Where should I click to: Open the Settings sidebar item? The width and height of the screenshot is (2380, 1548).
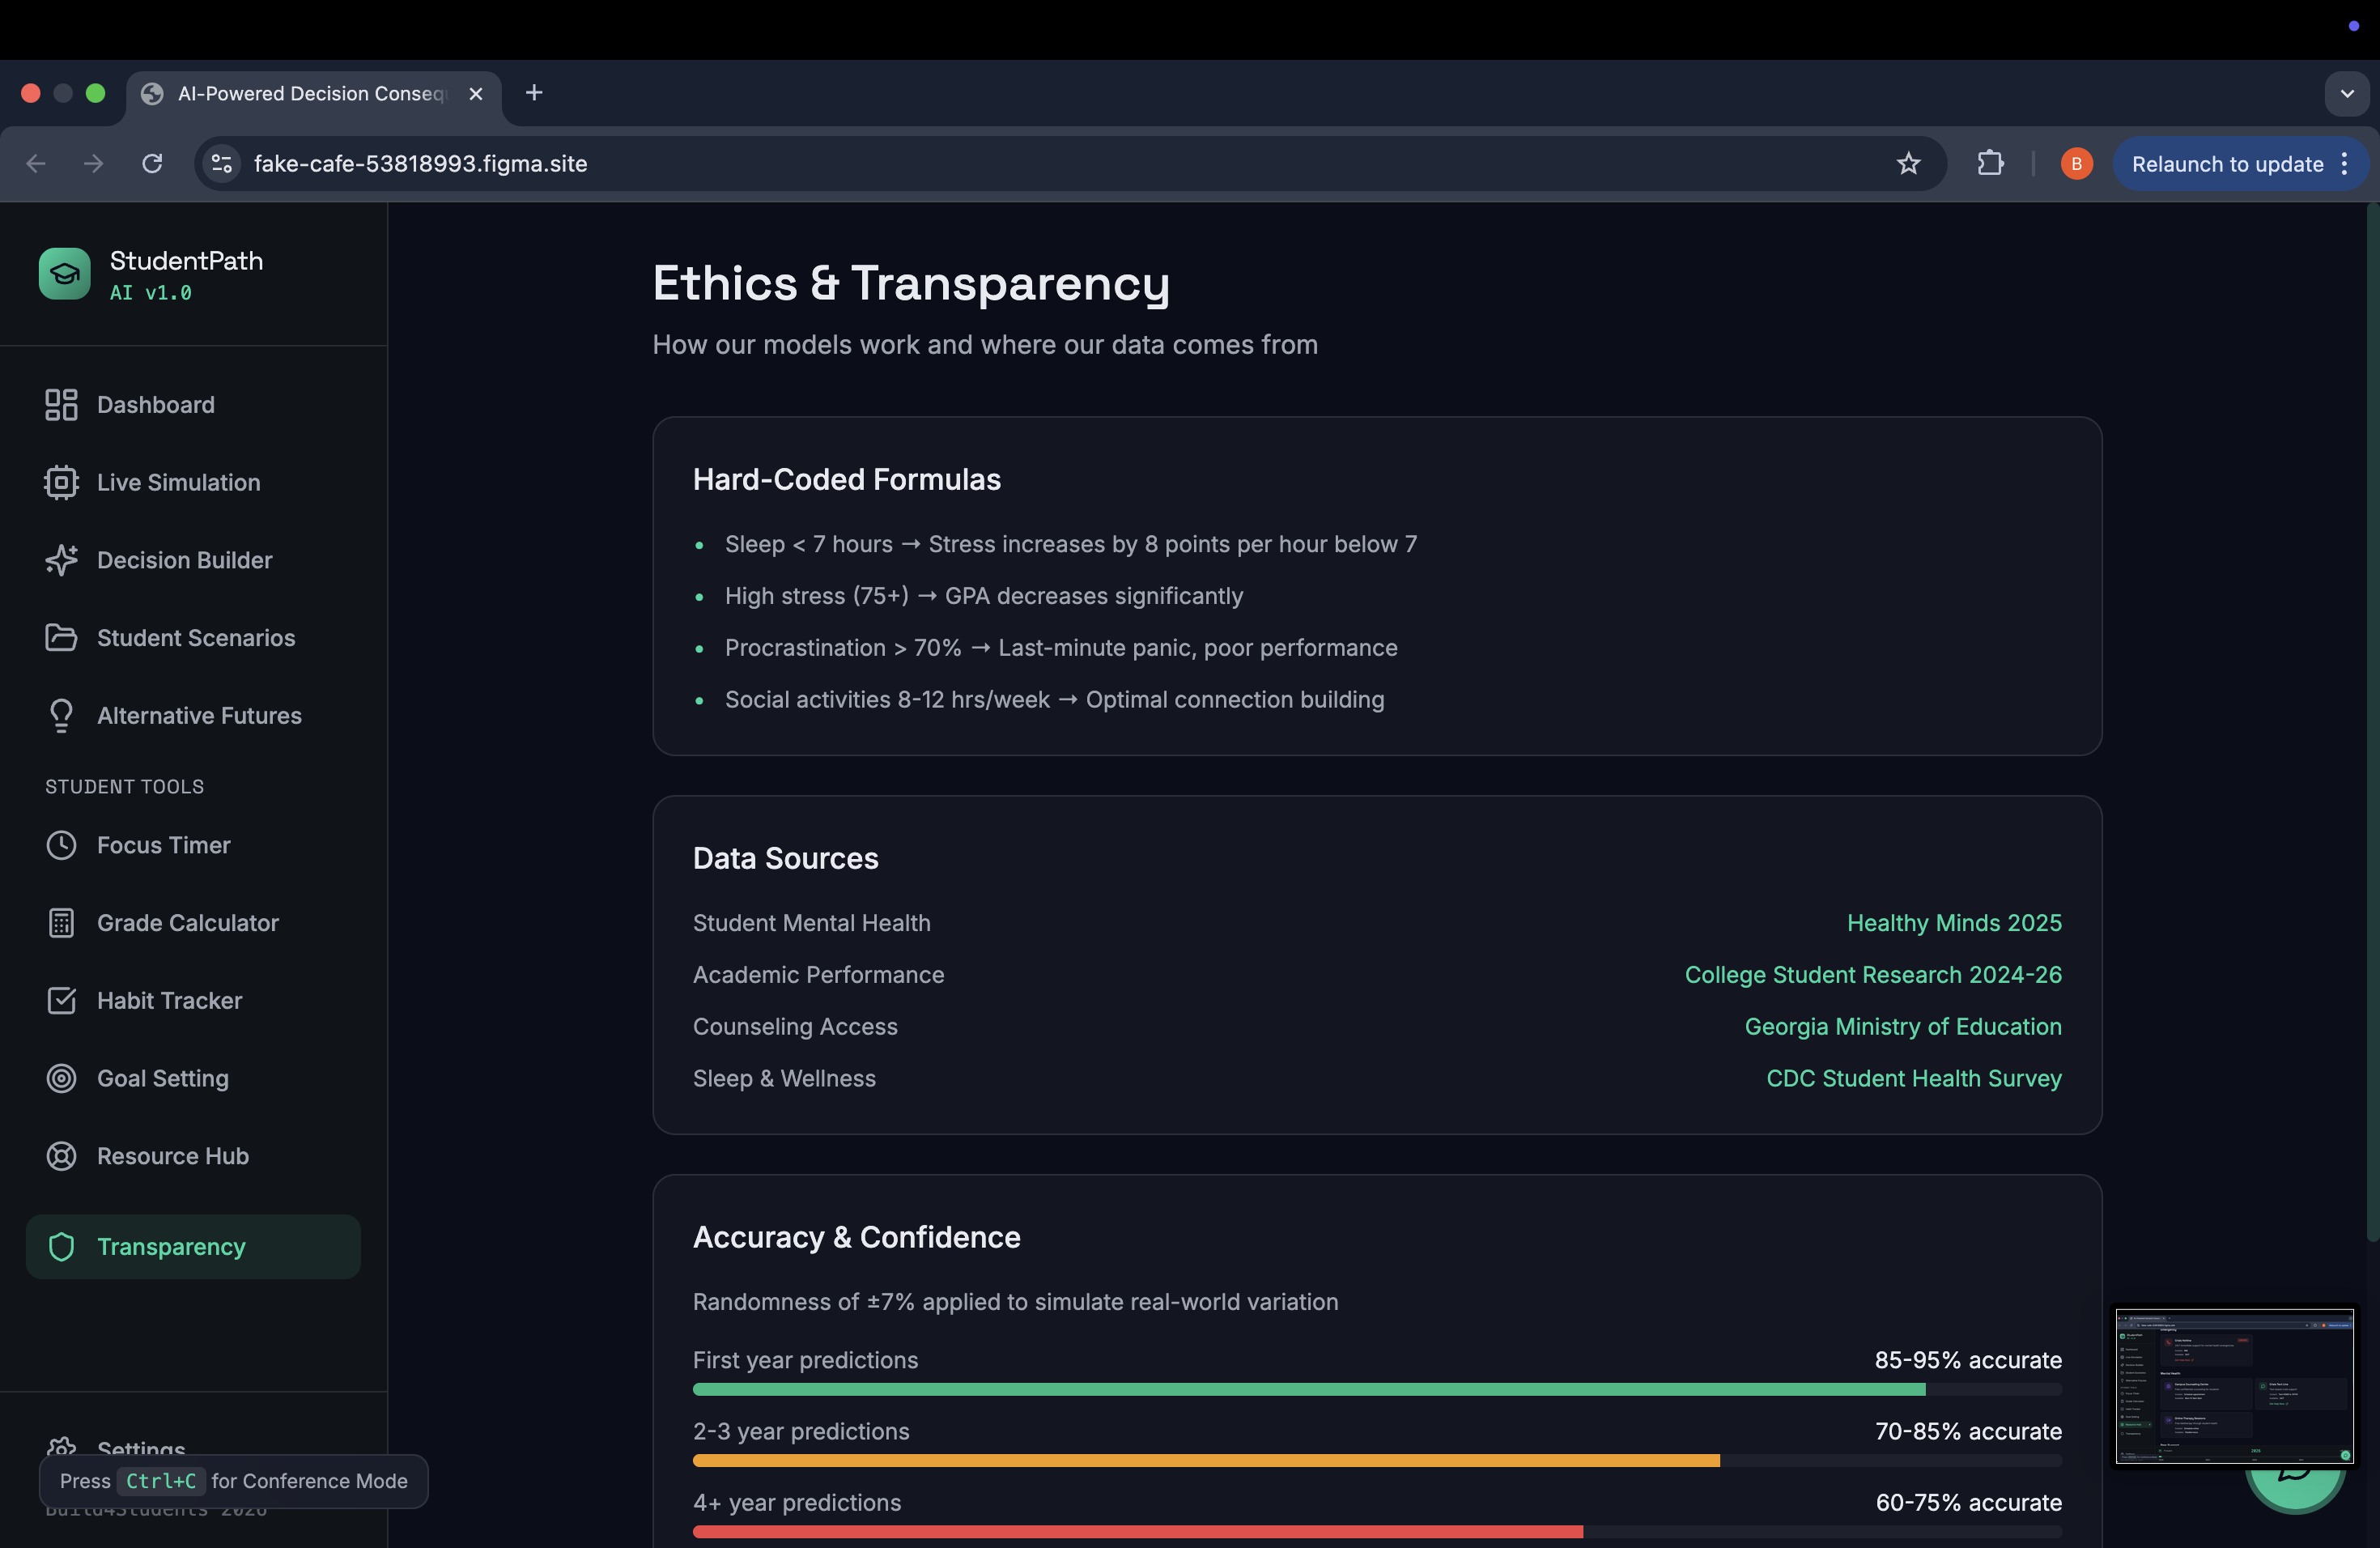tap(140, 1446)
